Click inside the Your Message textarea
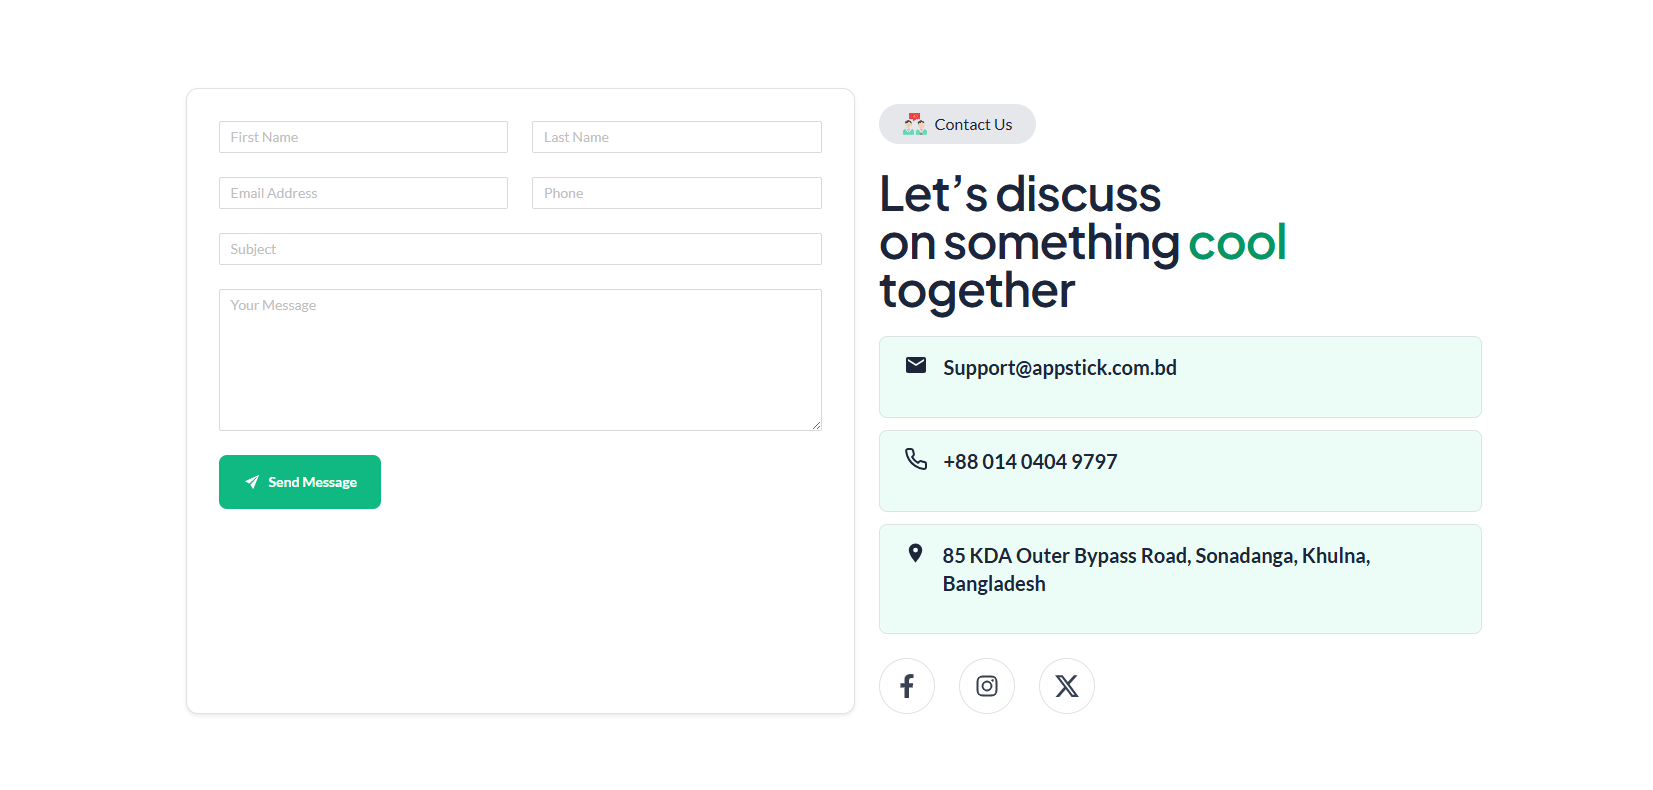Viewport: 1653px width, 790px height. point(520,360)
